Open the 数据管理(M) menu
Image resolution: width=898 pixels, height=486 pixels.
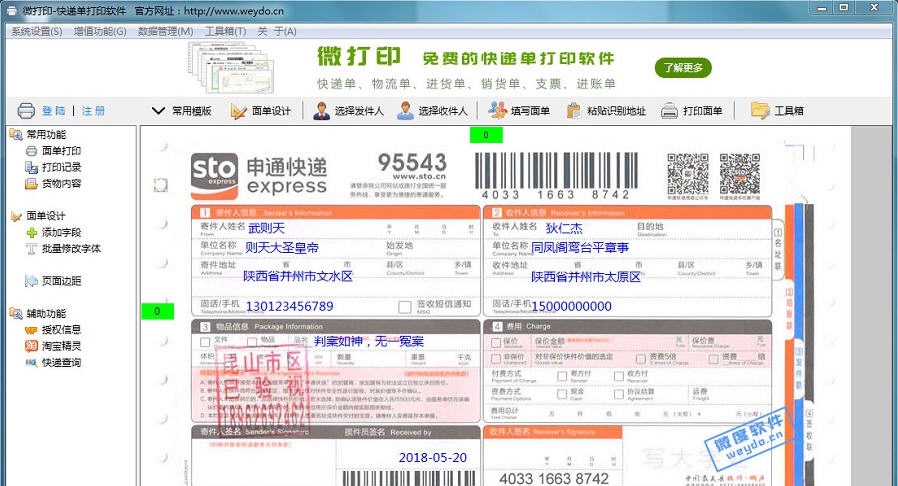tap(166, 31)
